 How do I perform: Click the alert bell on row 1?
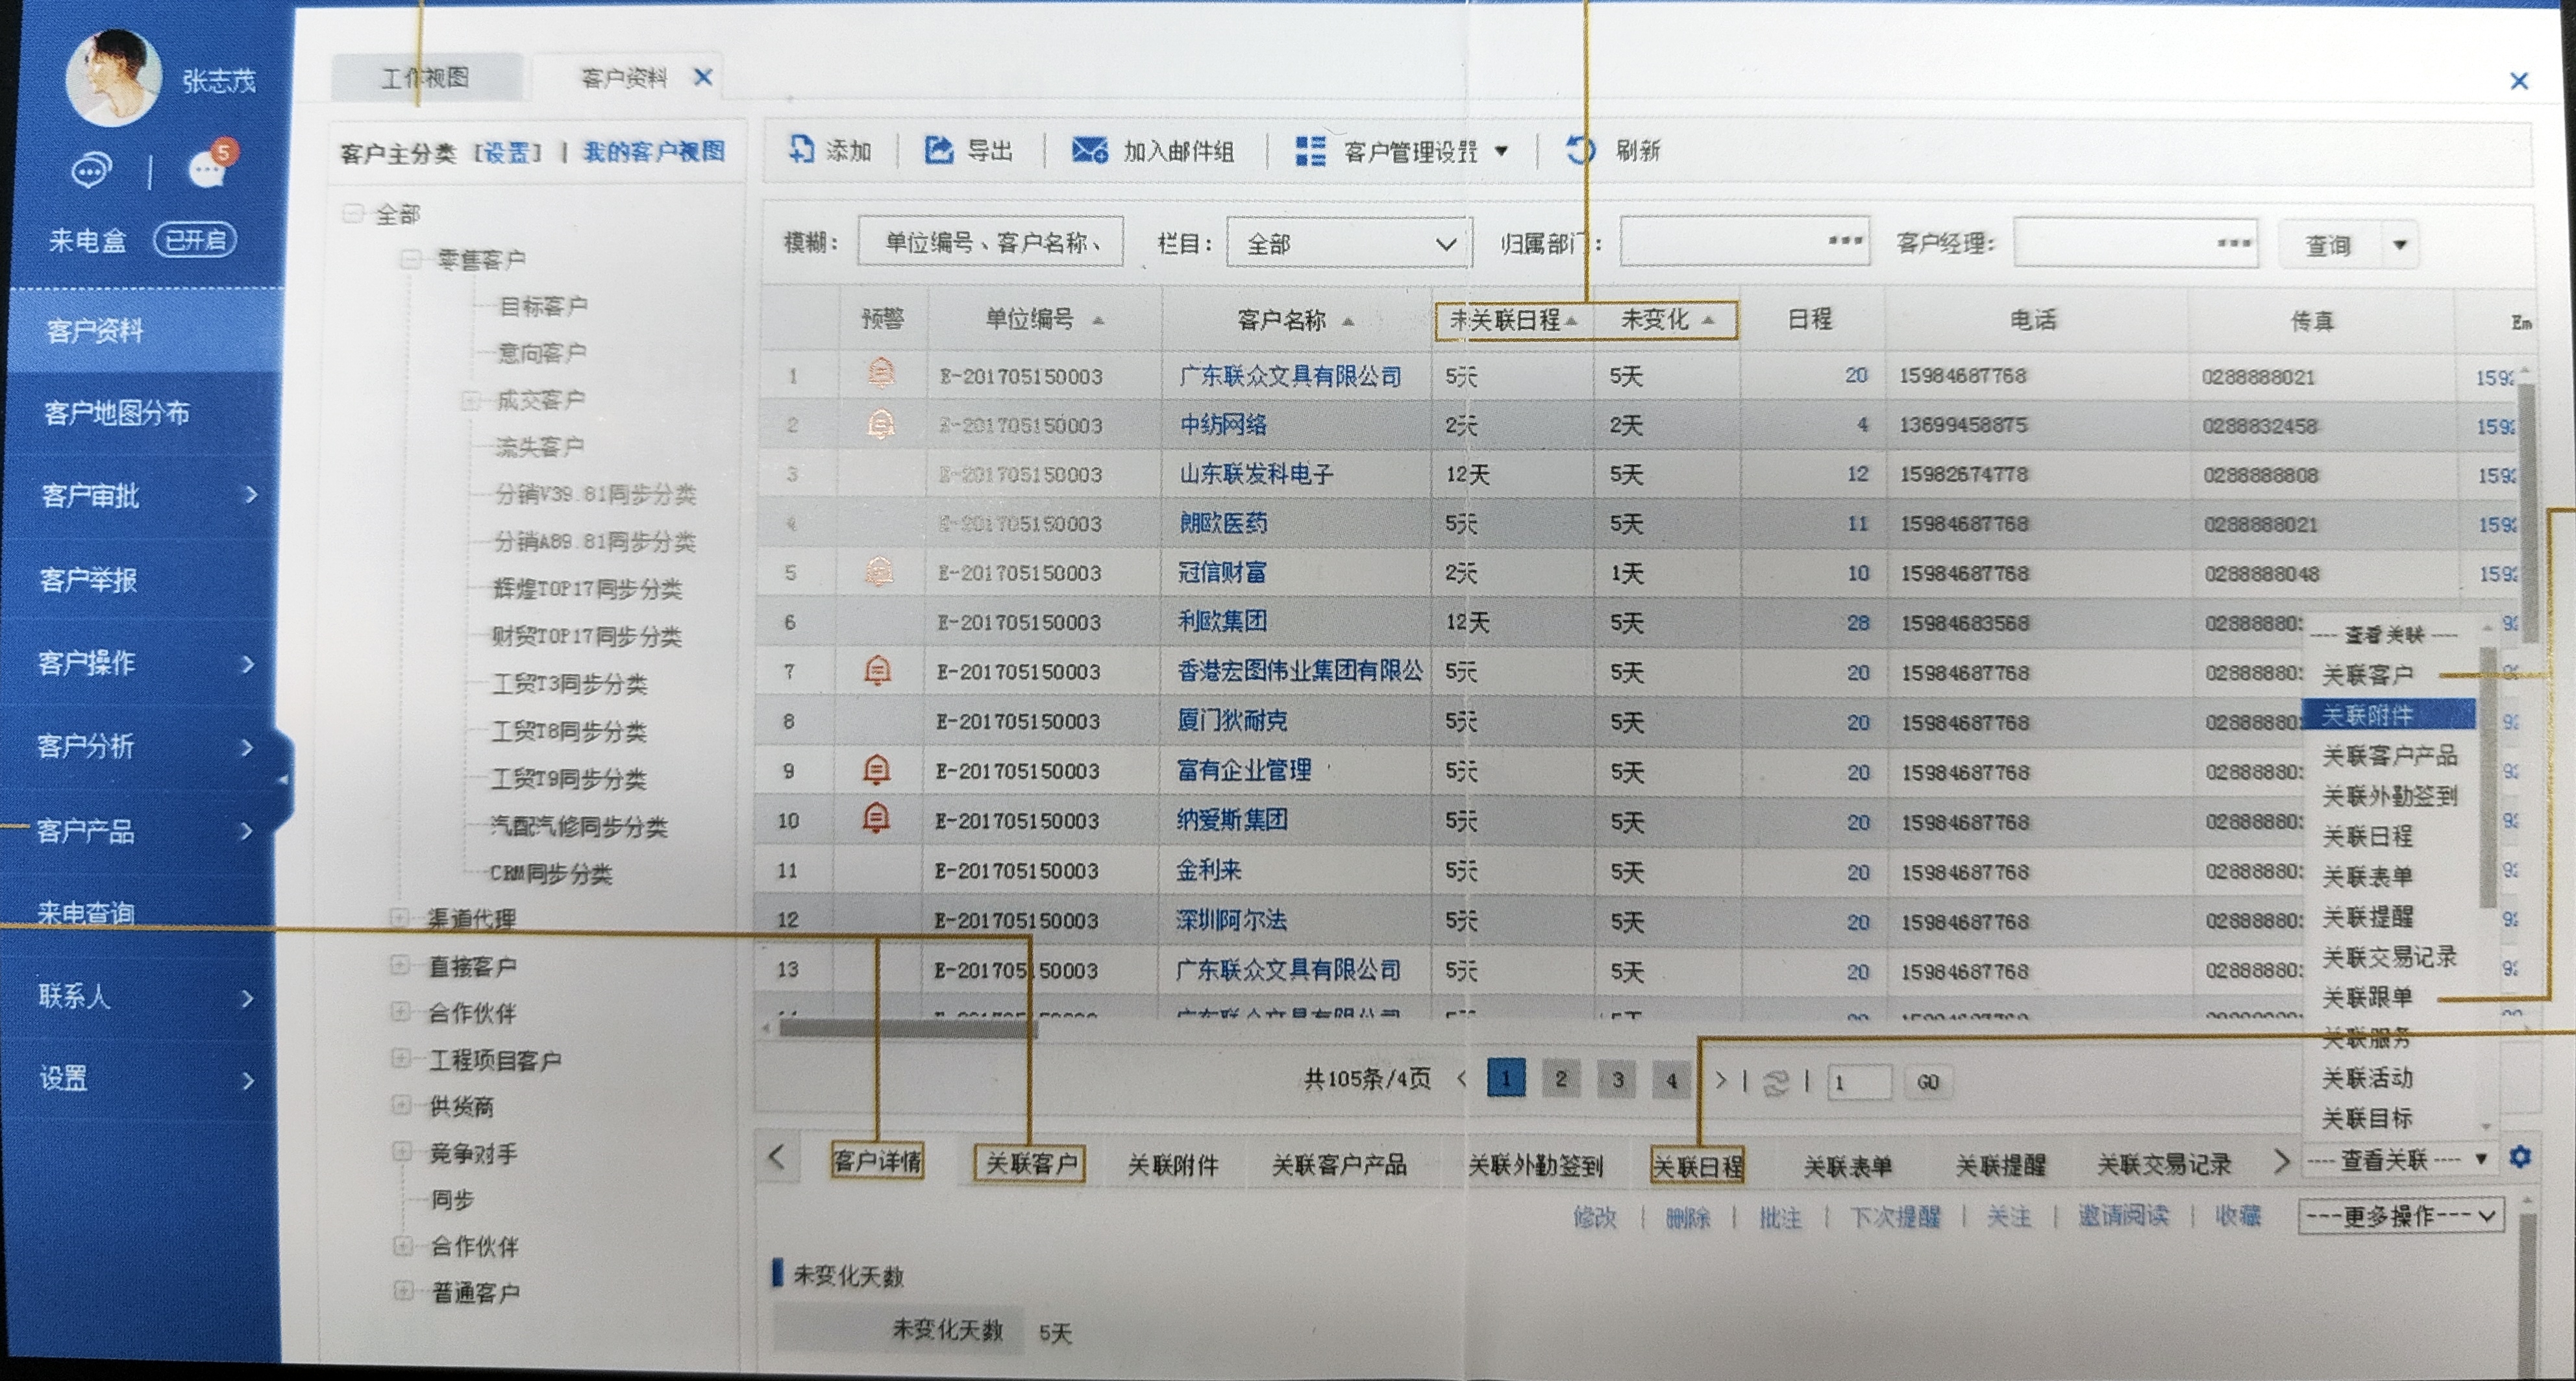[881, 374]
